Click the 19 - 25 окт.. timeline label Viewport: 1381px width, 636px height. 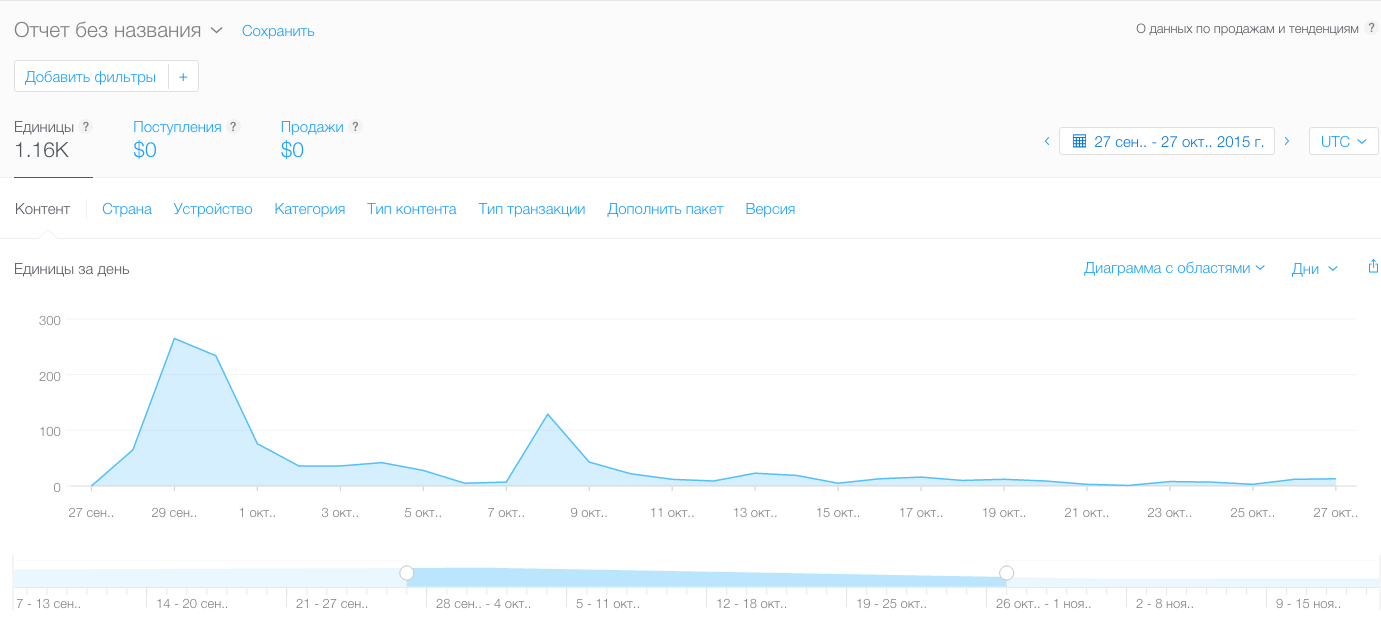[x=892, y=604]
